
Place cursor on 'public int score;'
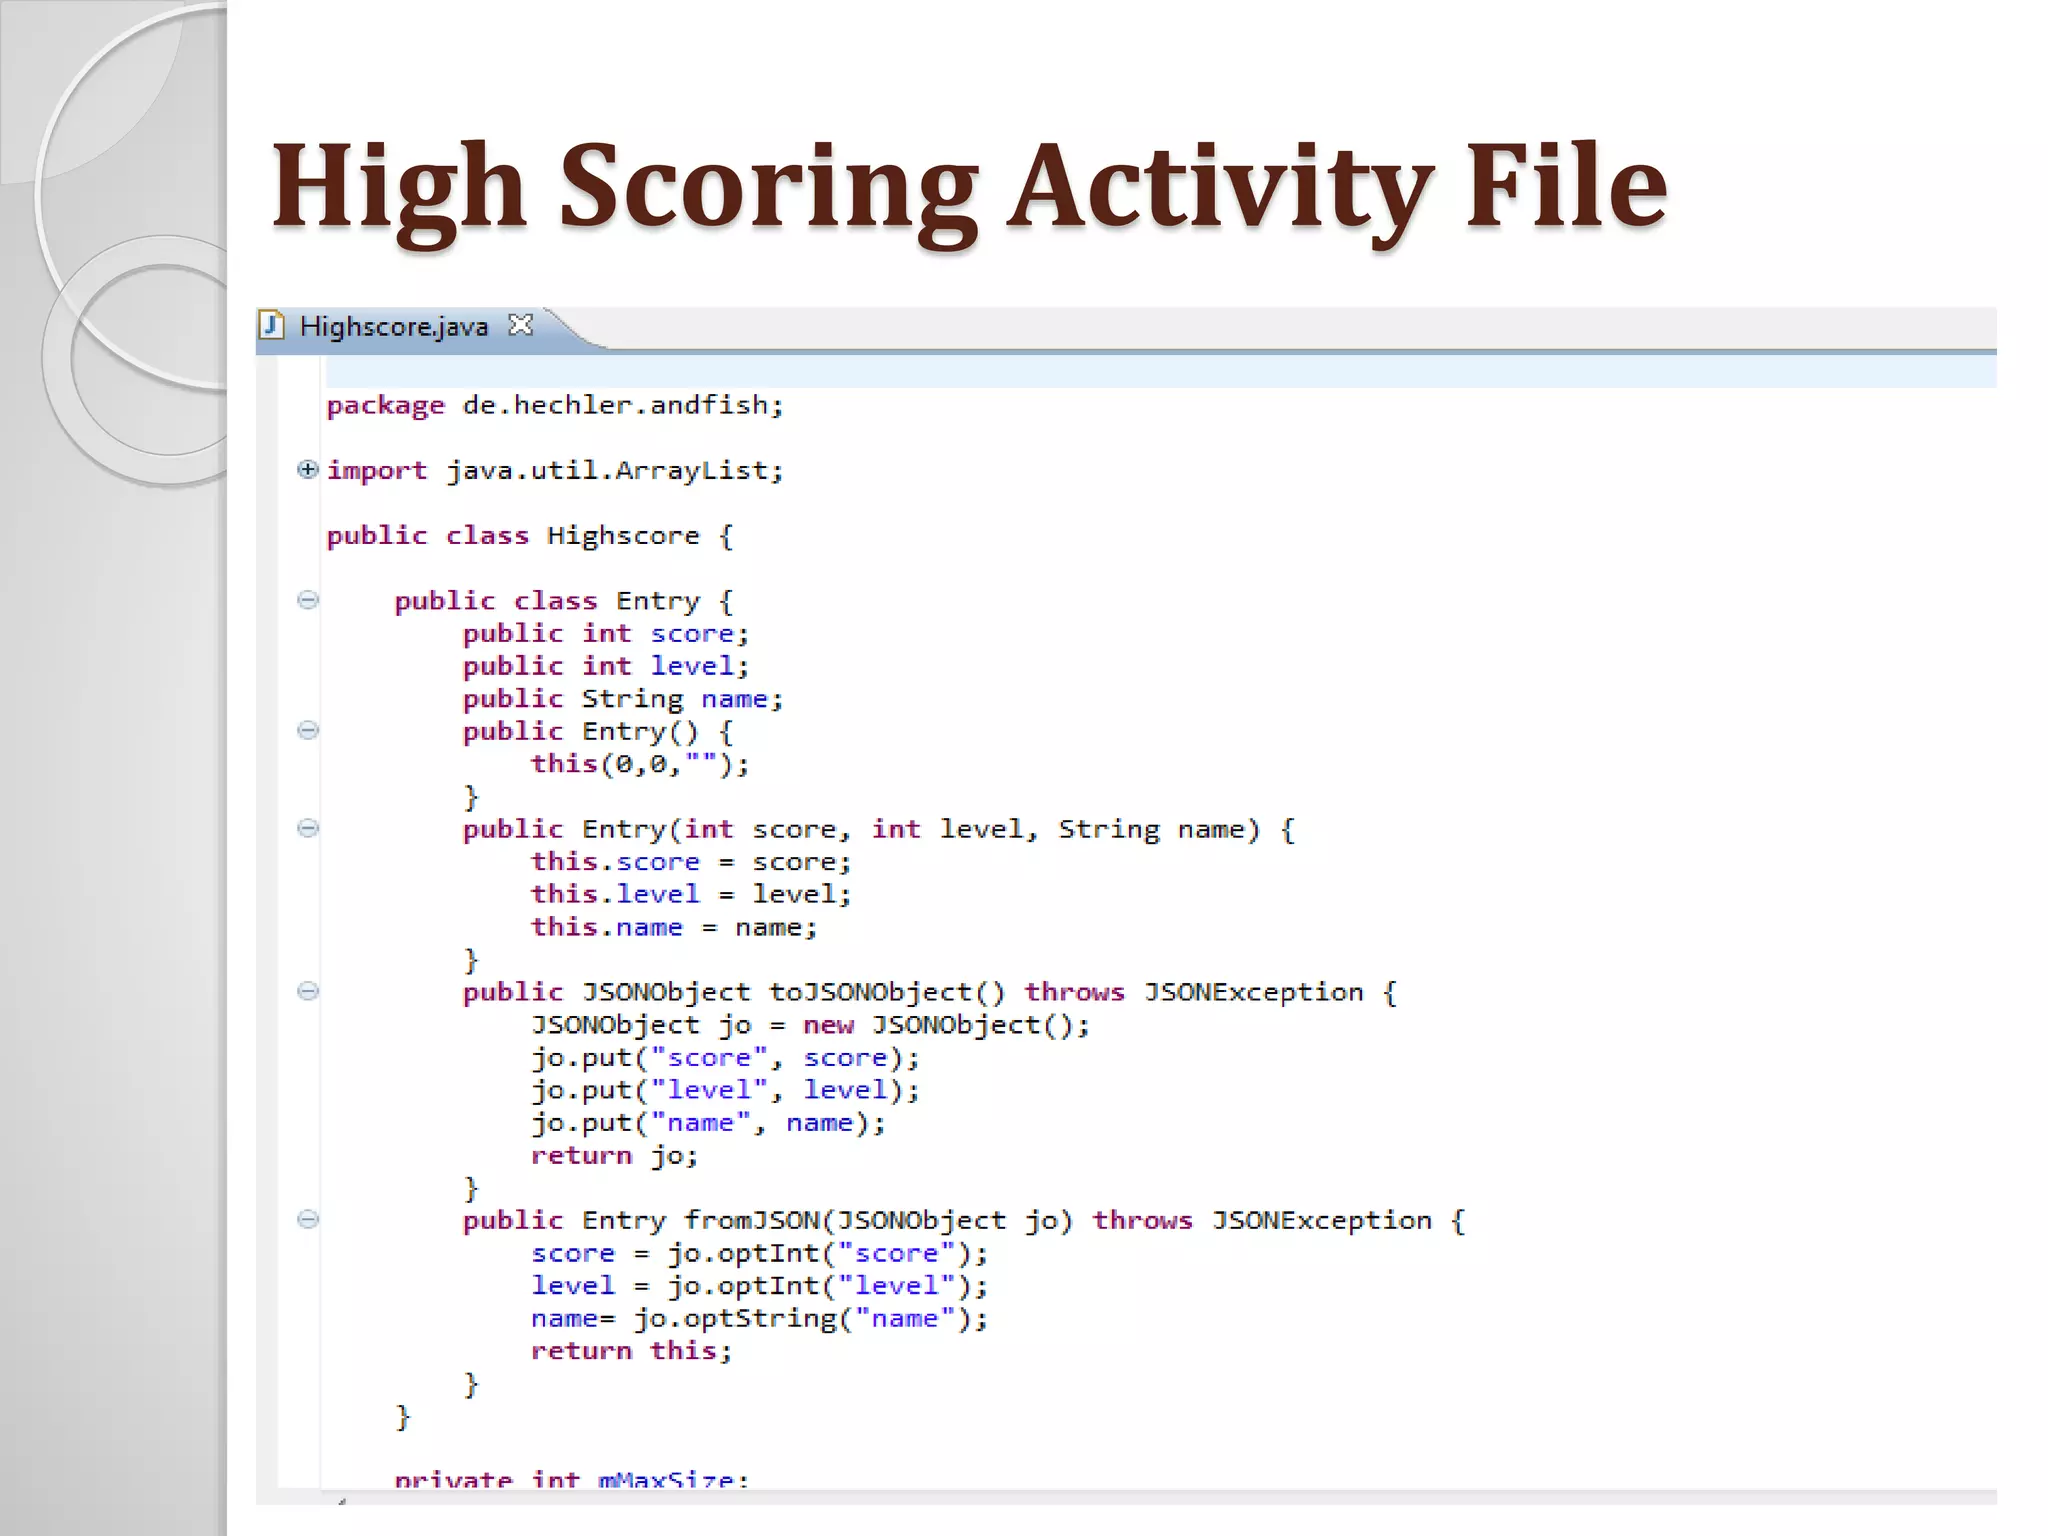point(606,634)
